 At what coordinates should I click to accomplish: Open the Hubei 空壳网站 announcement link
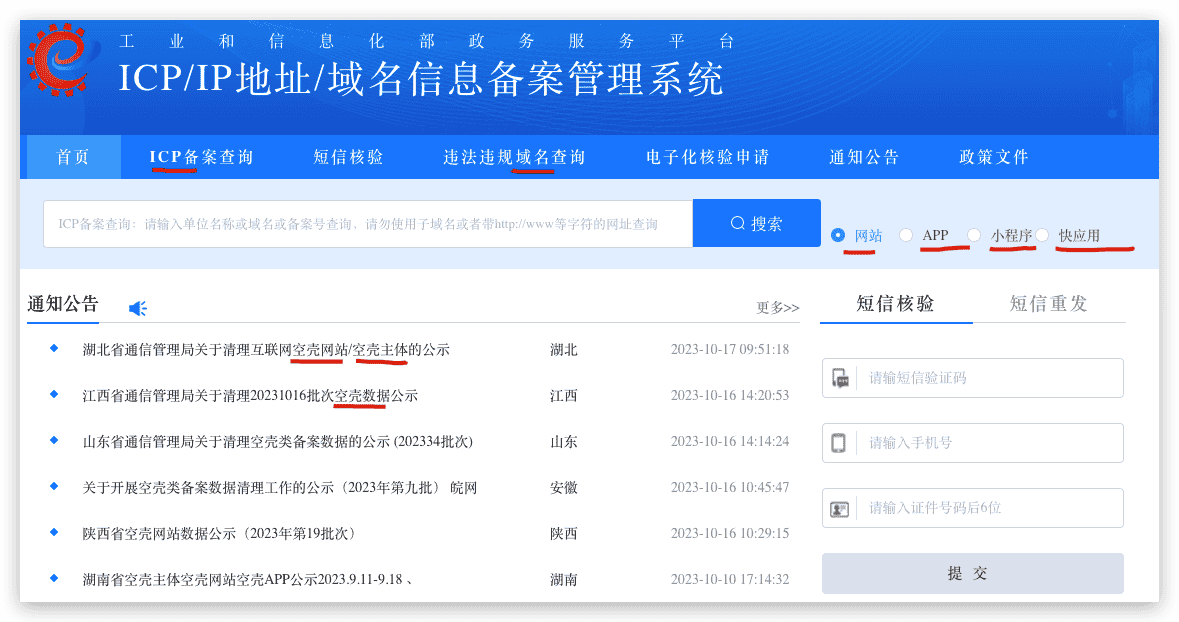270,351
